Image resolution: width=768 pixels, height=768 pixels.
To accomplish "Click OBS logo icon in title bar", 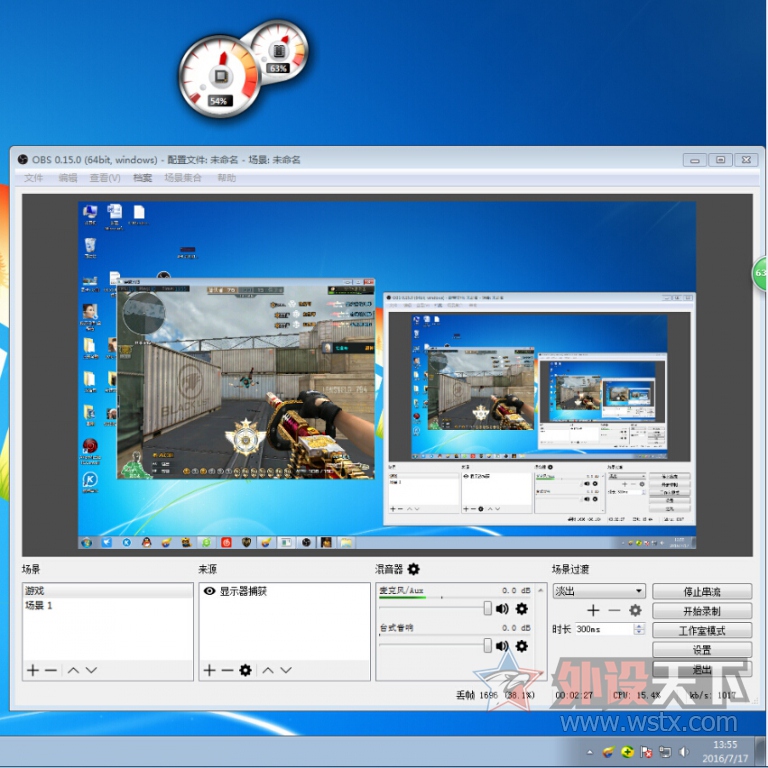I will (23, 160).
